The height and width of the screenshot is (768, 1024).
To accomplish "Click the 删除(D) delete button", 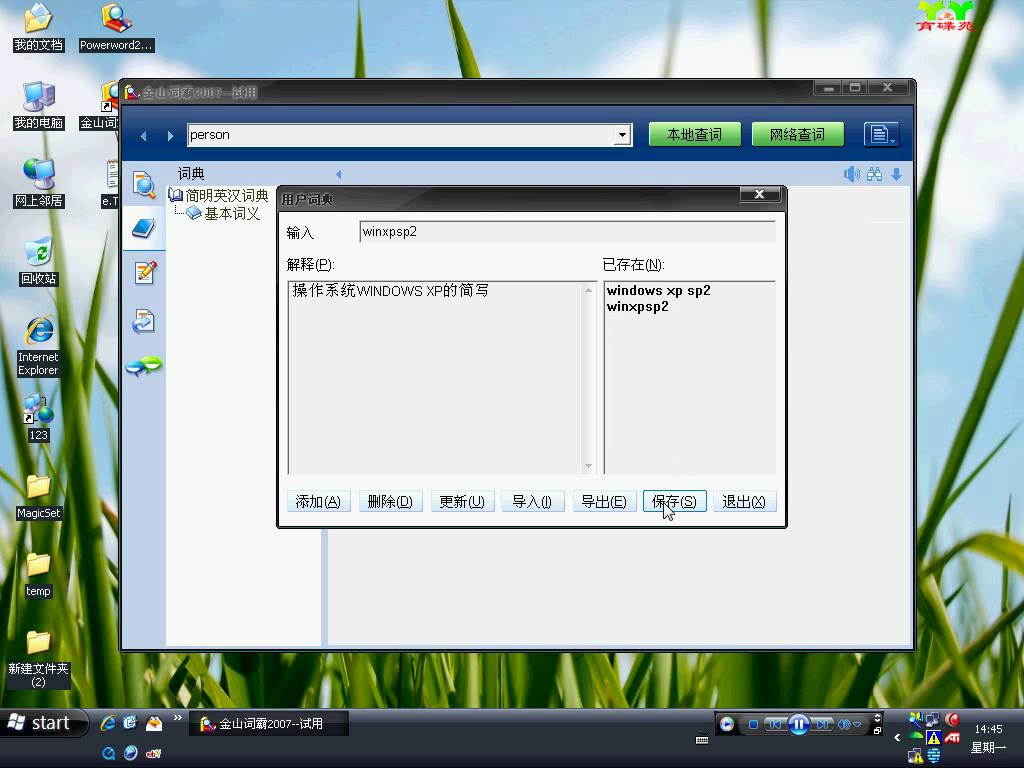I will click(390, 502).
